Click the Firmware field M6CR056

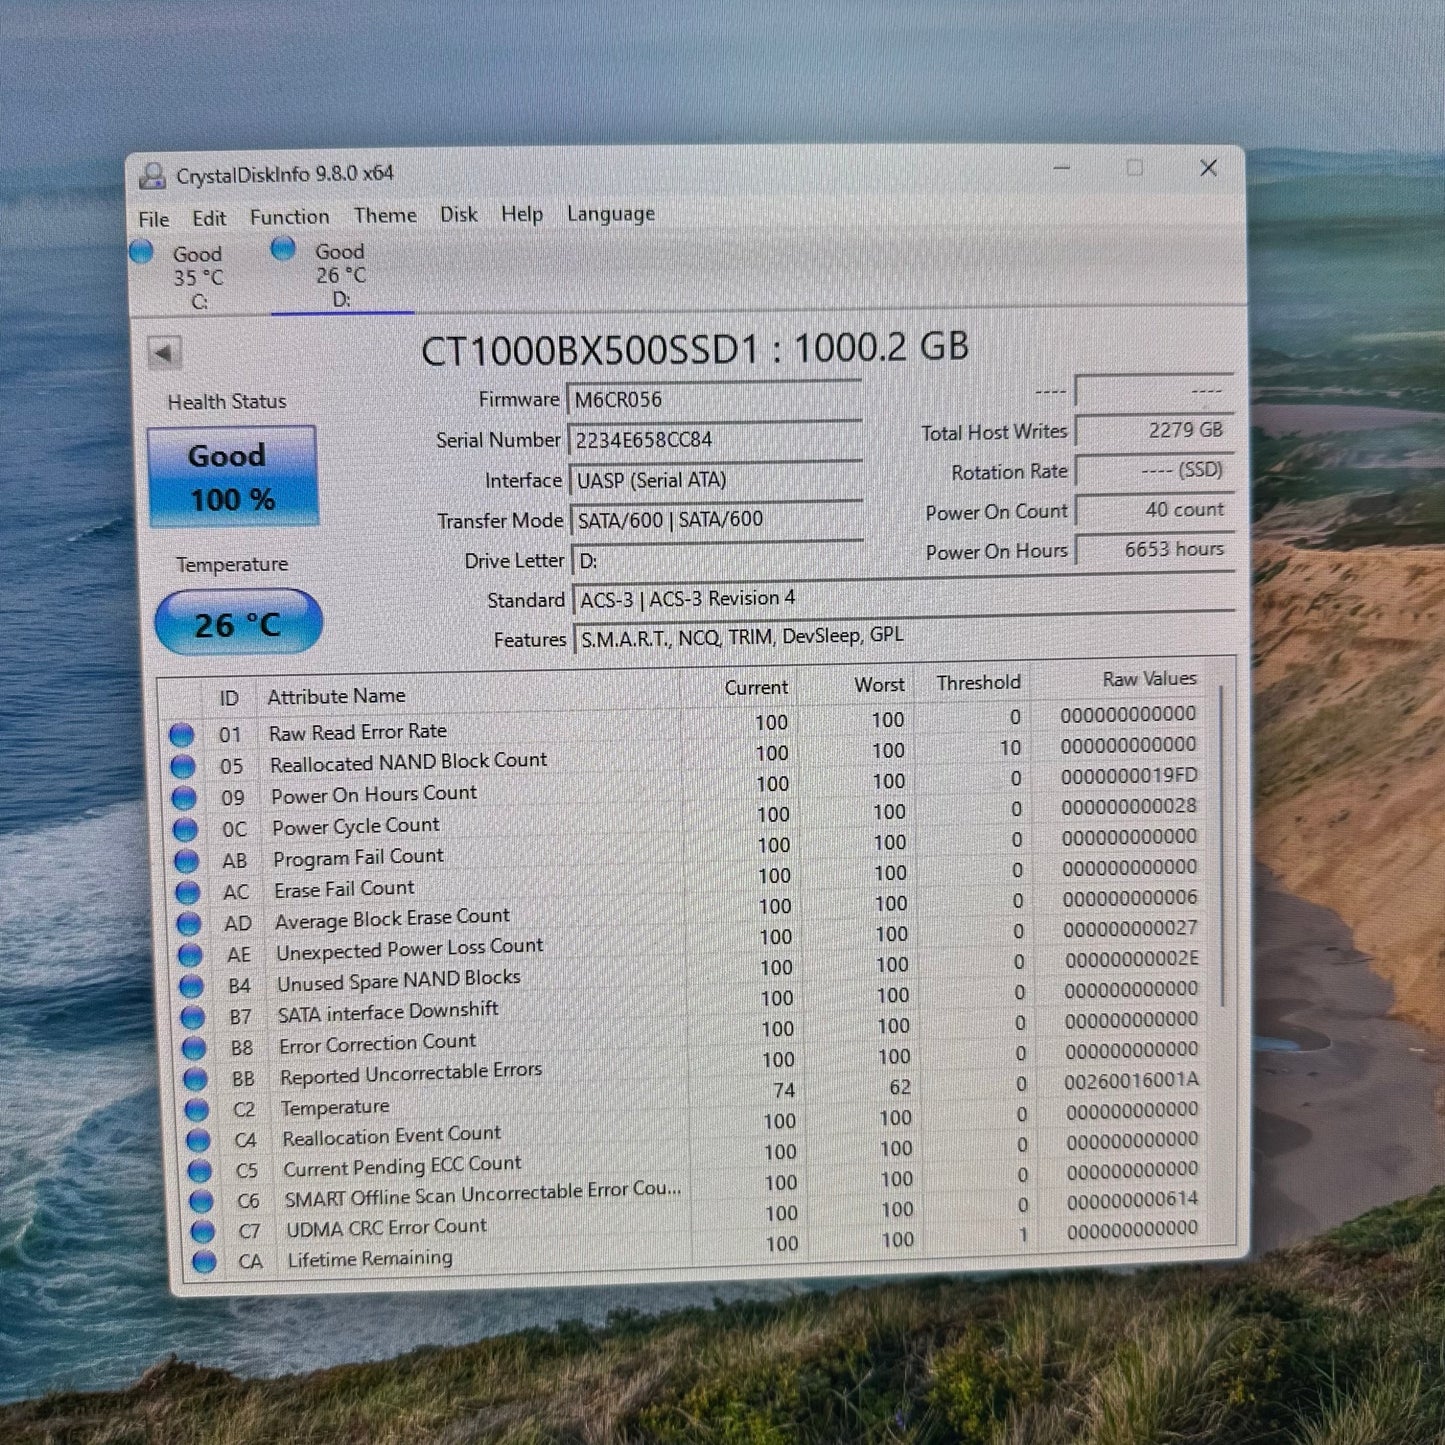714,399
